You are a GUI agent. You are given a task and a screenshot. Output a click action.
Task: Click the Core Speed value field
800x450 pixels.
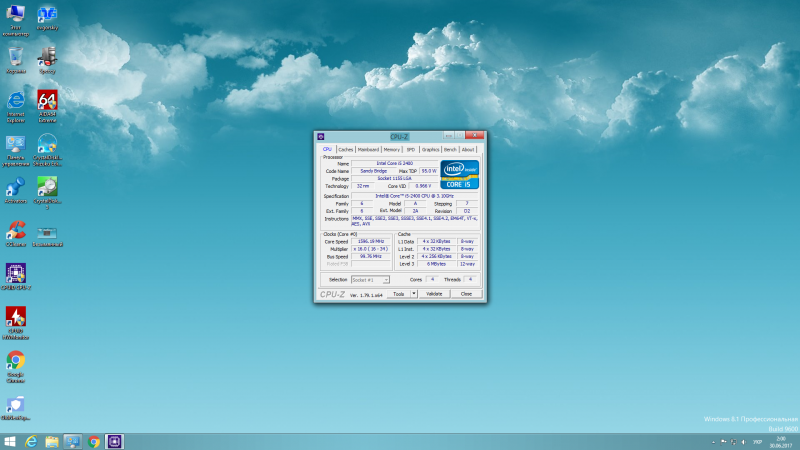tap(371, 241)
